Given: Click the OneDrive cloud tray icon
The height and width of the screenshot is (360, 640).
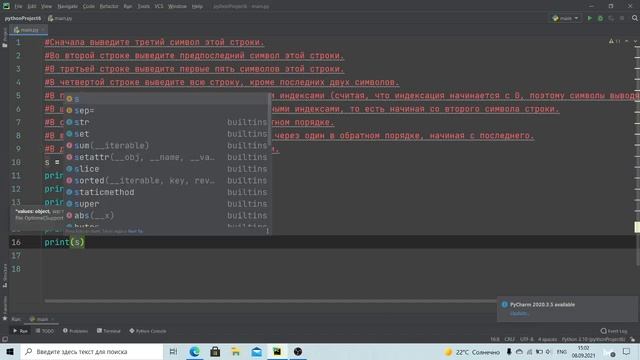Looking at the screenshot, I should [519, 351].
